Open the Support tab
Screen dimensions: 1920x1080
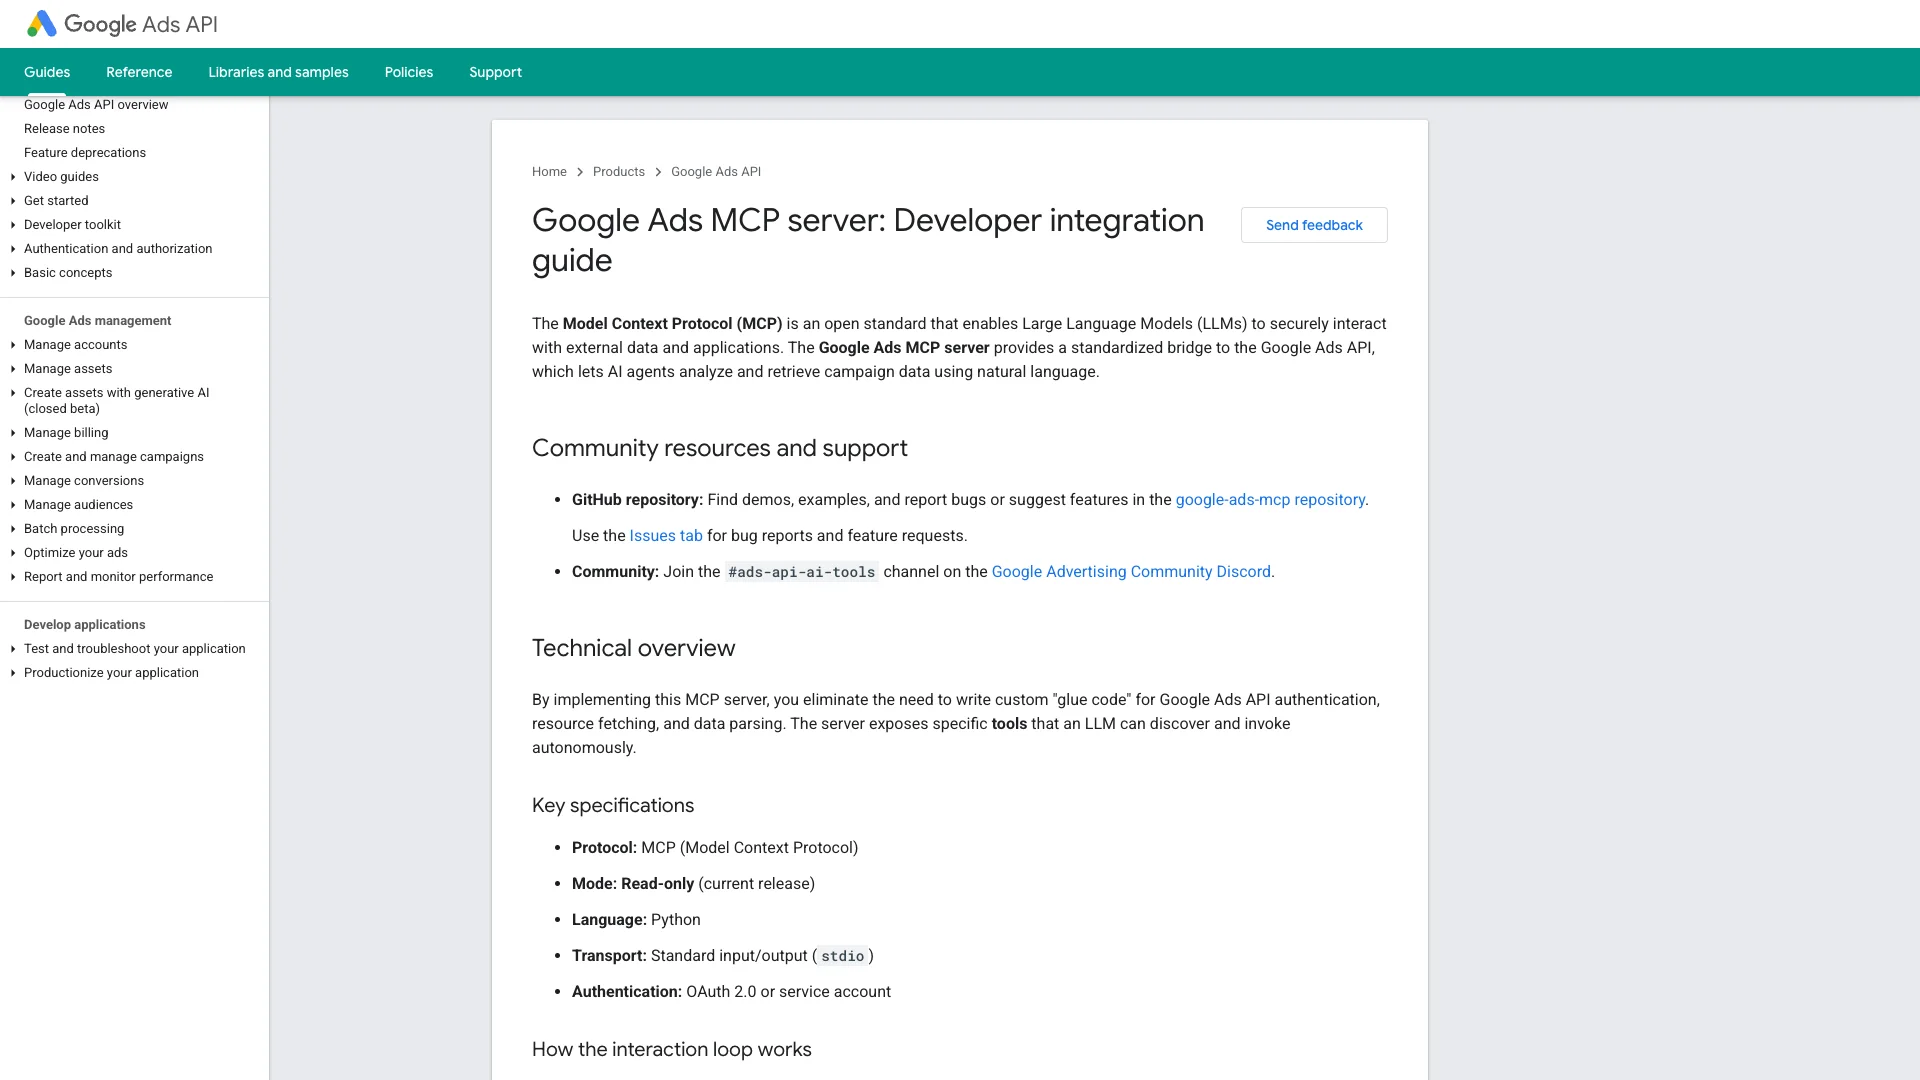[495, 72]
